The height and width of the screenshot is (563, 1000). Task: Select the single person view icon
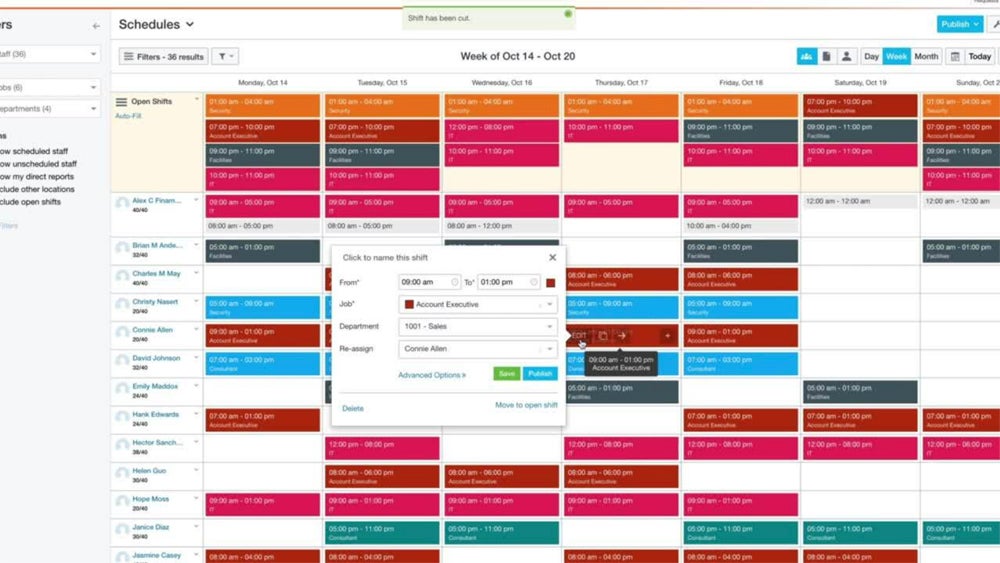(x=846, y=56)
